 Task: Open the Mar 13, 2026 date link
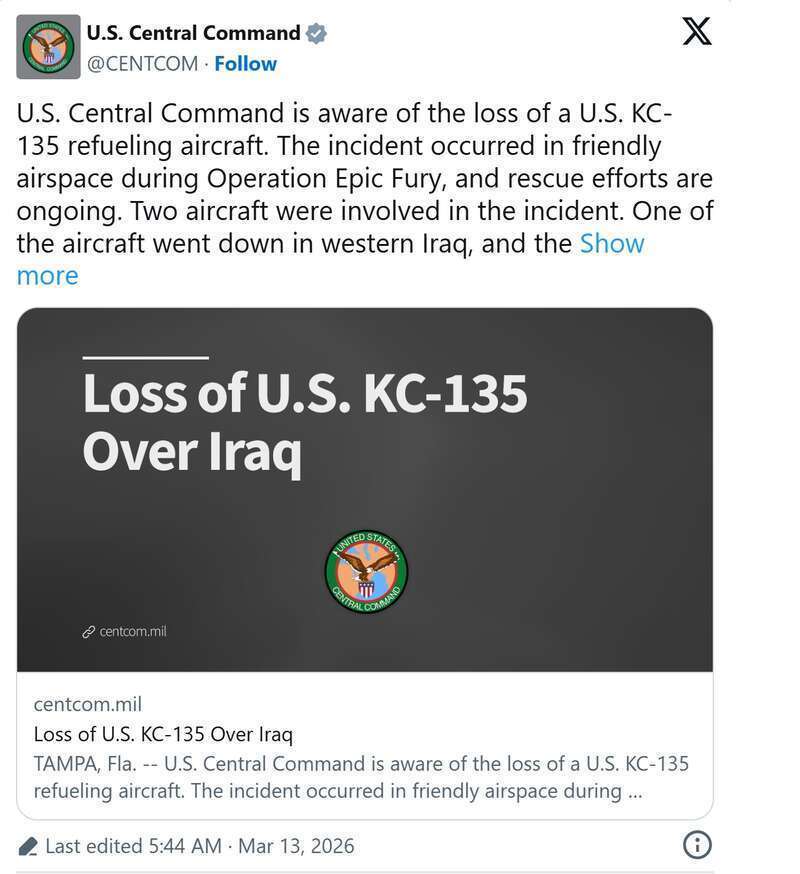(296, 846)
